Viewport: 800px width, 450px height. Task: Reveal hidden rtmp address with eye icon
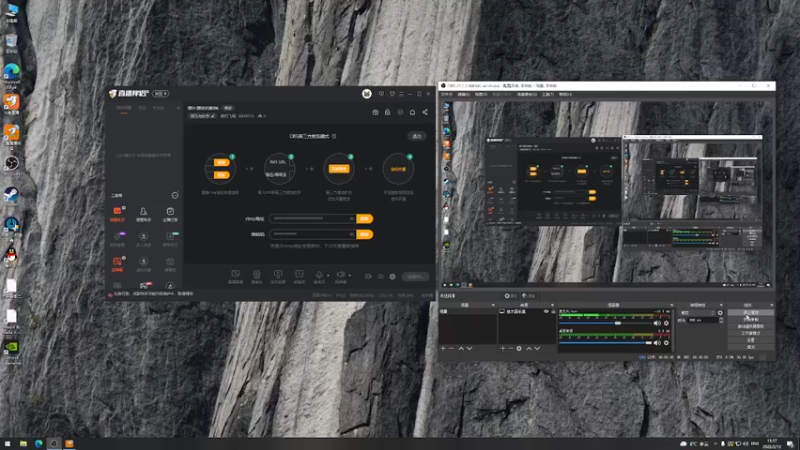point(352,218)
